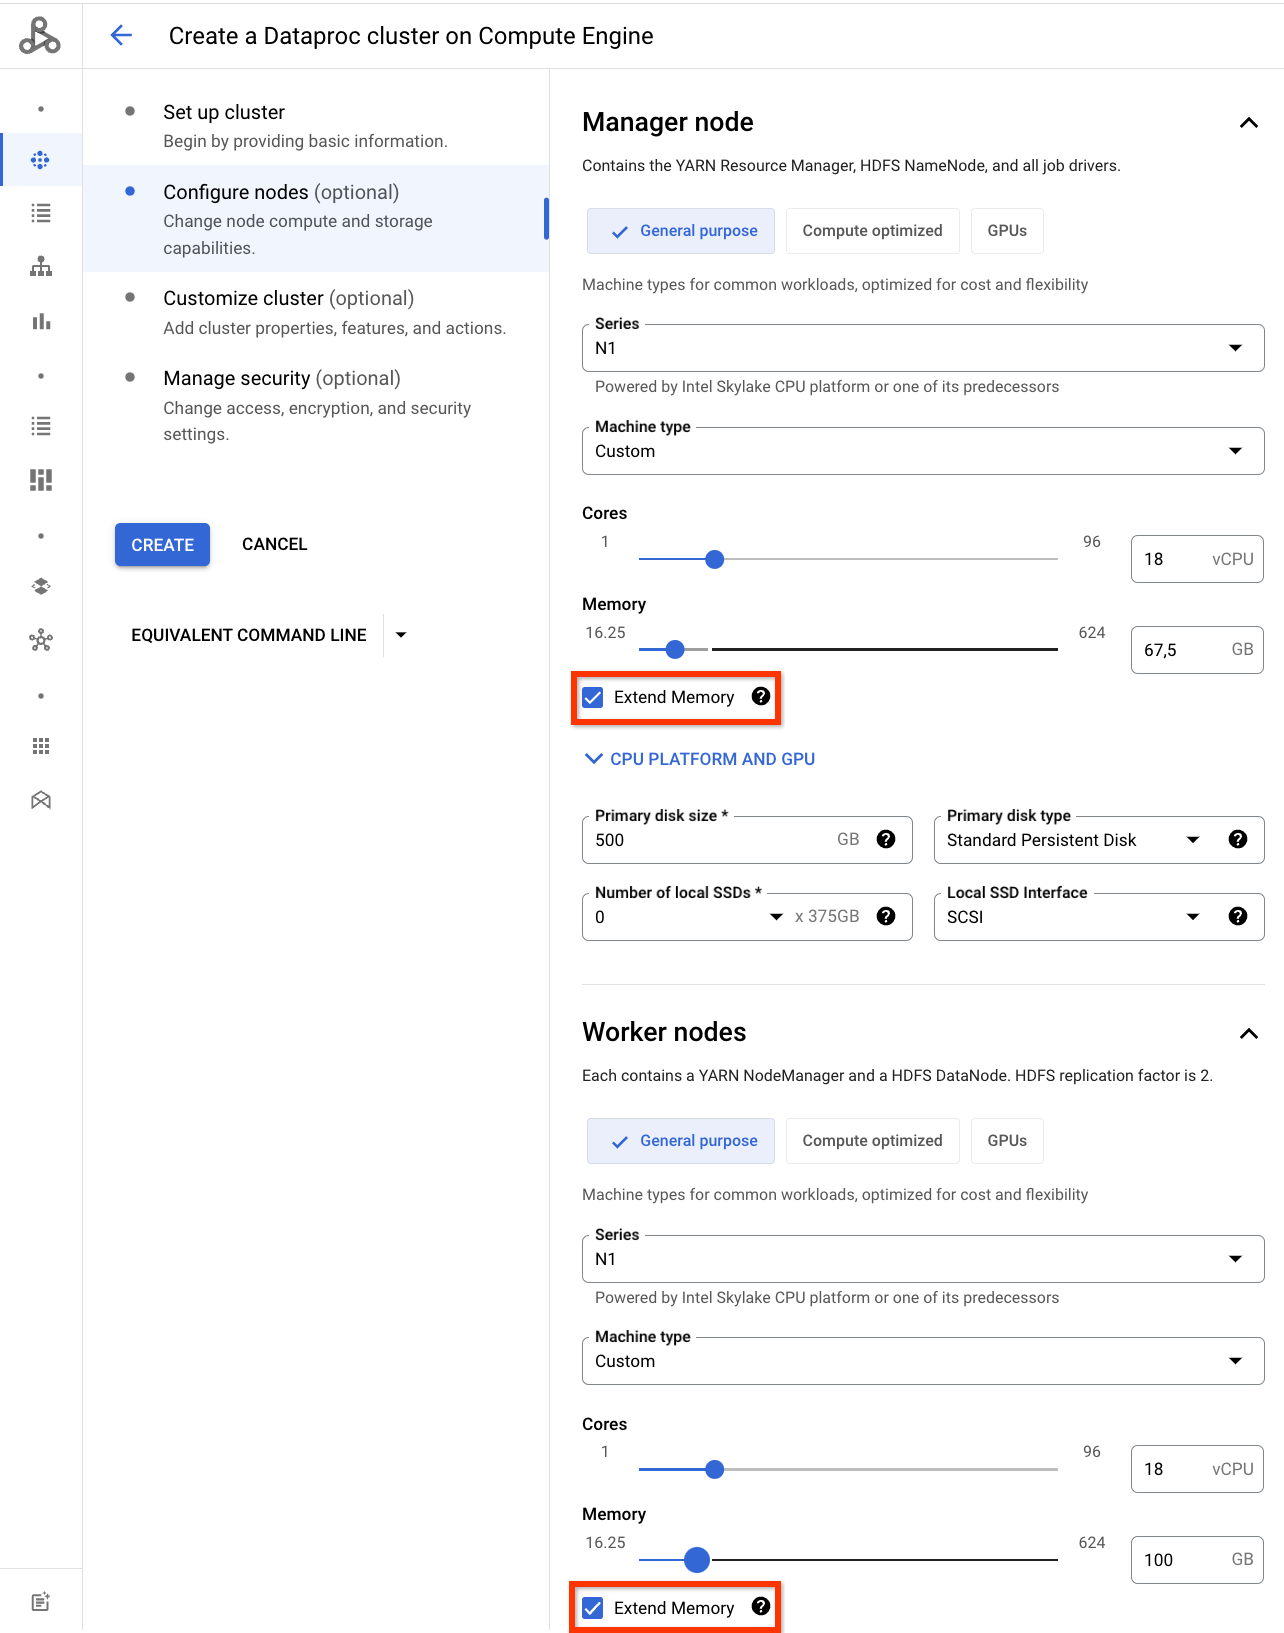Screen dimensions: 1284x1633
Task: Click the Primary disk size input field
Action: coord(710,841)
